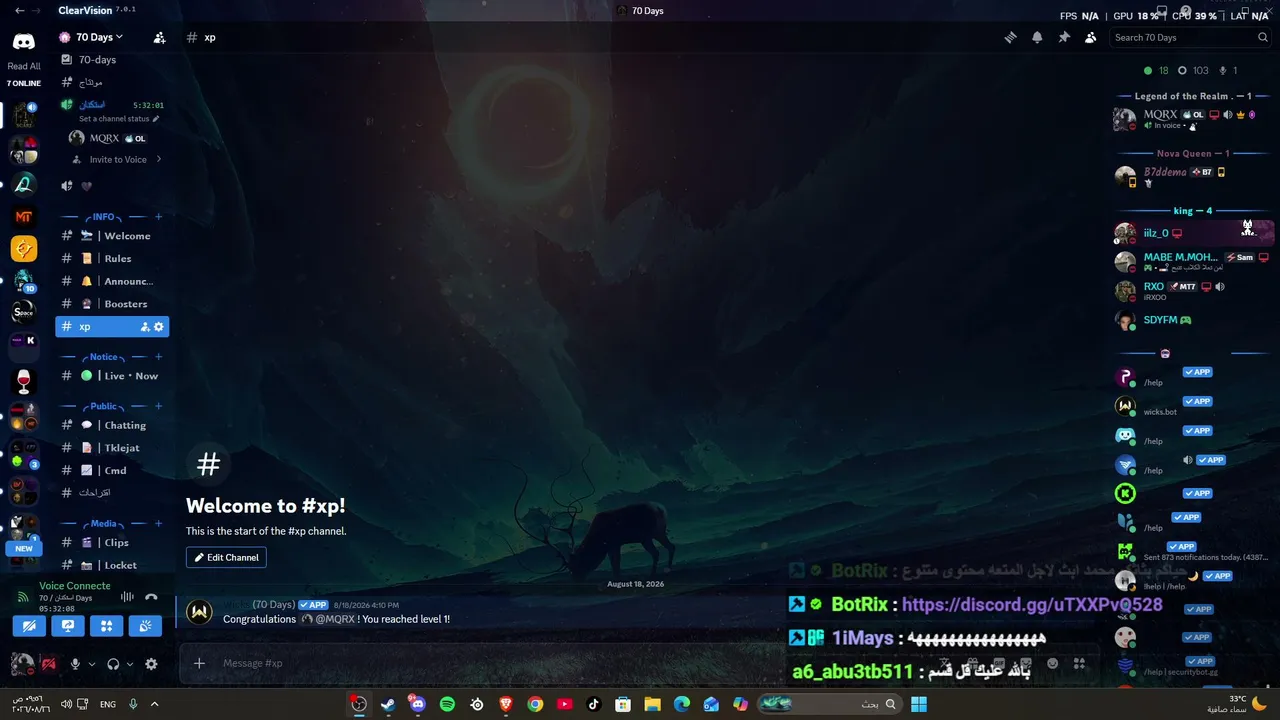Share your screen in voice
The width and height of the screenshot is (1280, 720).
(x=68, y=627)
